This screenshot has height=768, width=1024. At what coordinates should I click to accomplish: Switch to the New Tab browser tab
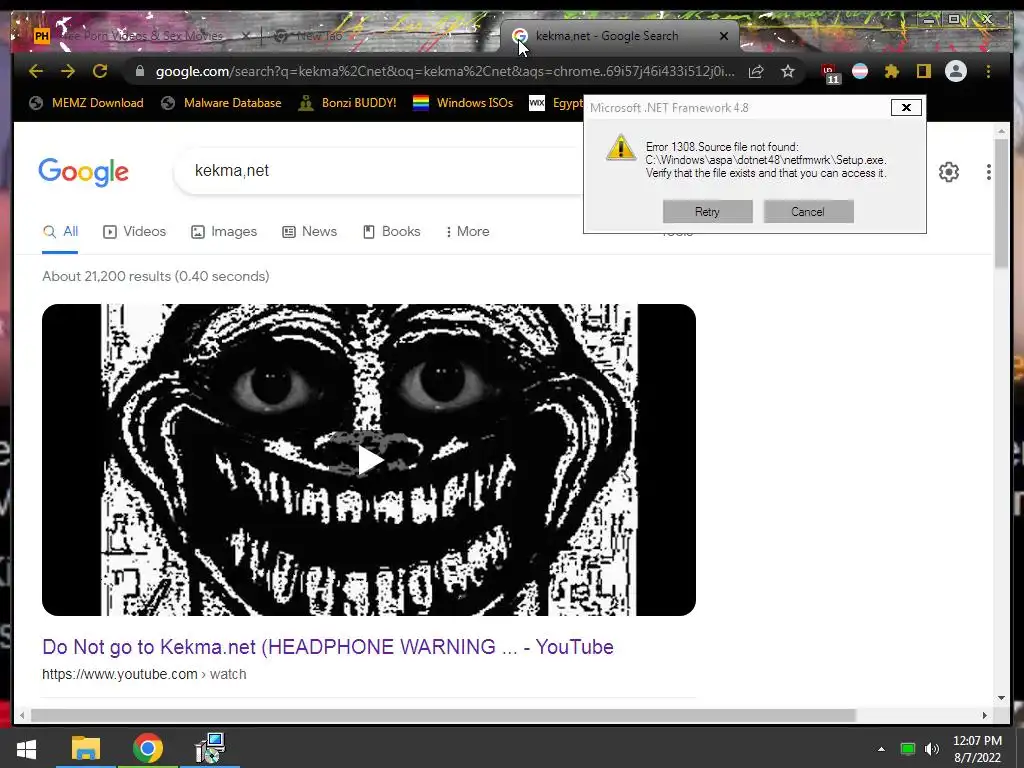[320, 36]
